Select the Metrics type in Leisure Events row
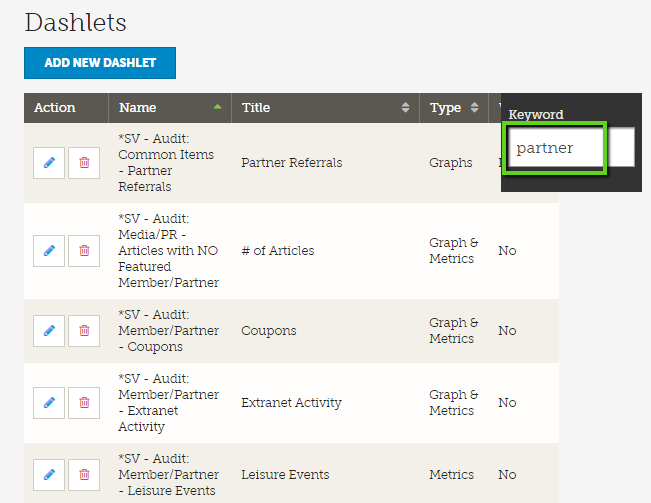The width and height of the screenshot is (651, 503). [452, 475]
